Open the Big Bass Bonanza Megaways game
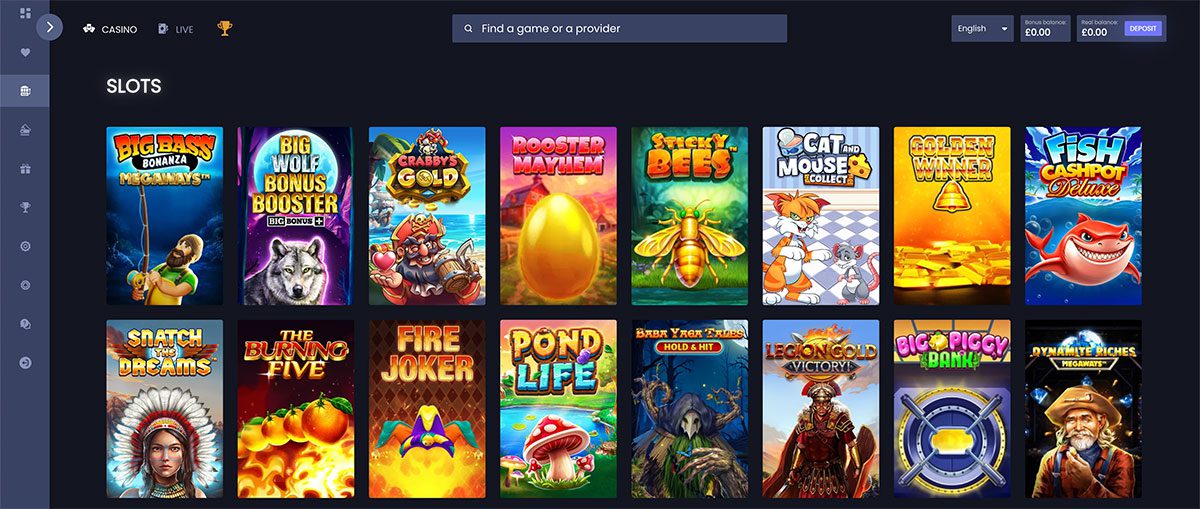Screen dimensions: 1200x509 click(x=165, y=216)
